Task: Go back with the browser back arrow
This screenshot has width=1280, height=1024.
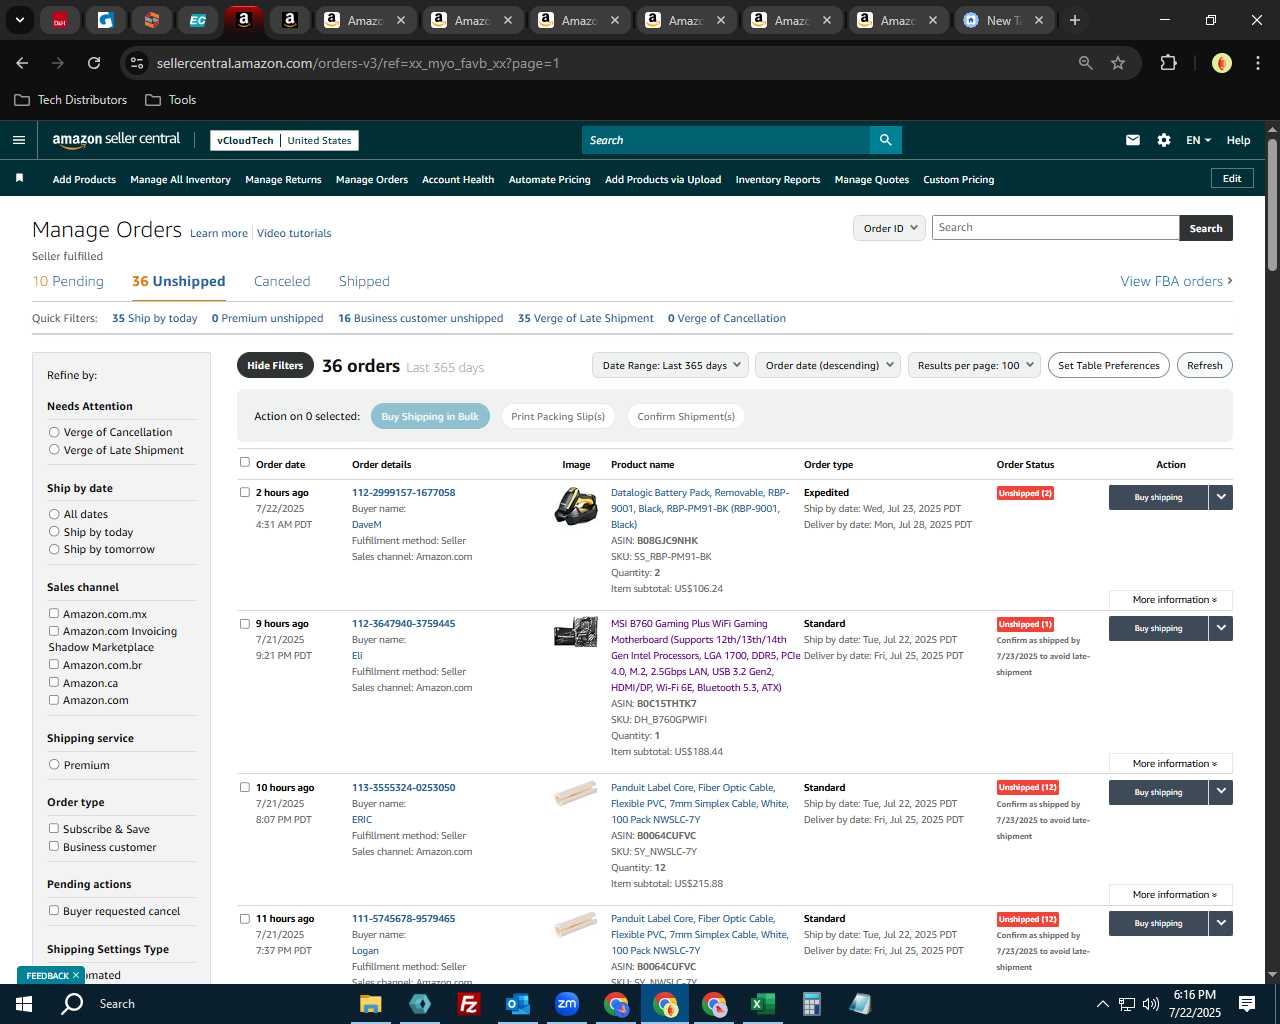Action: tap(22, 63)
